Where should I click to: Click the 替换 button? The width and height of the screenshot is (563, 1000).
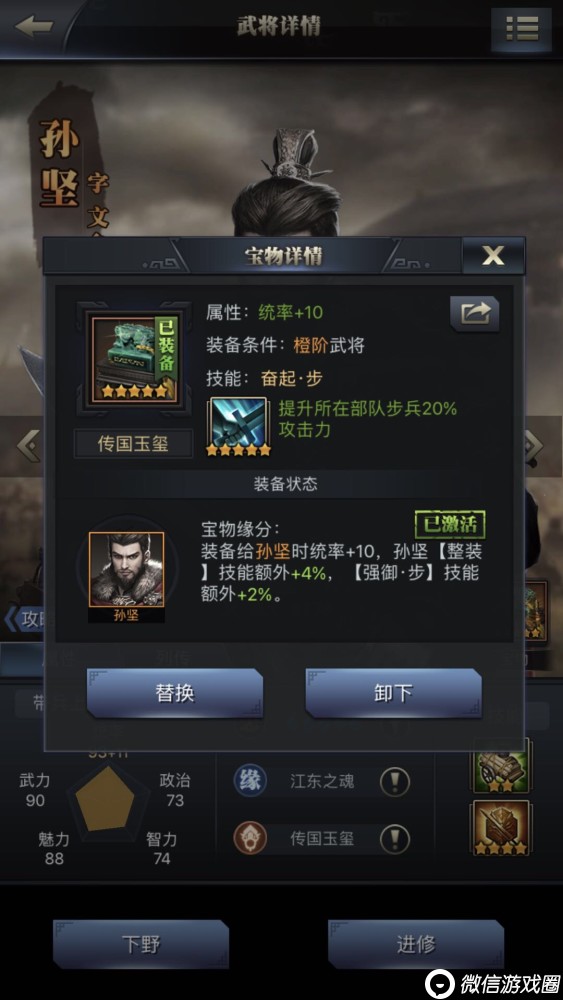coord(175,693)
